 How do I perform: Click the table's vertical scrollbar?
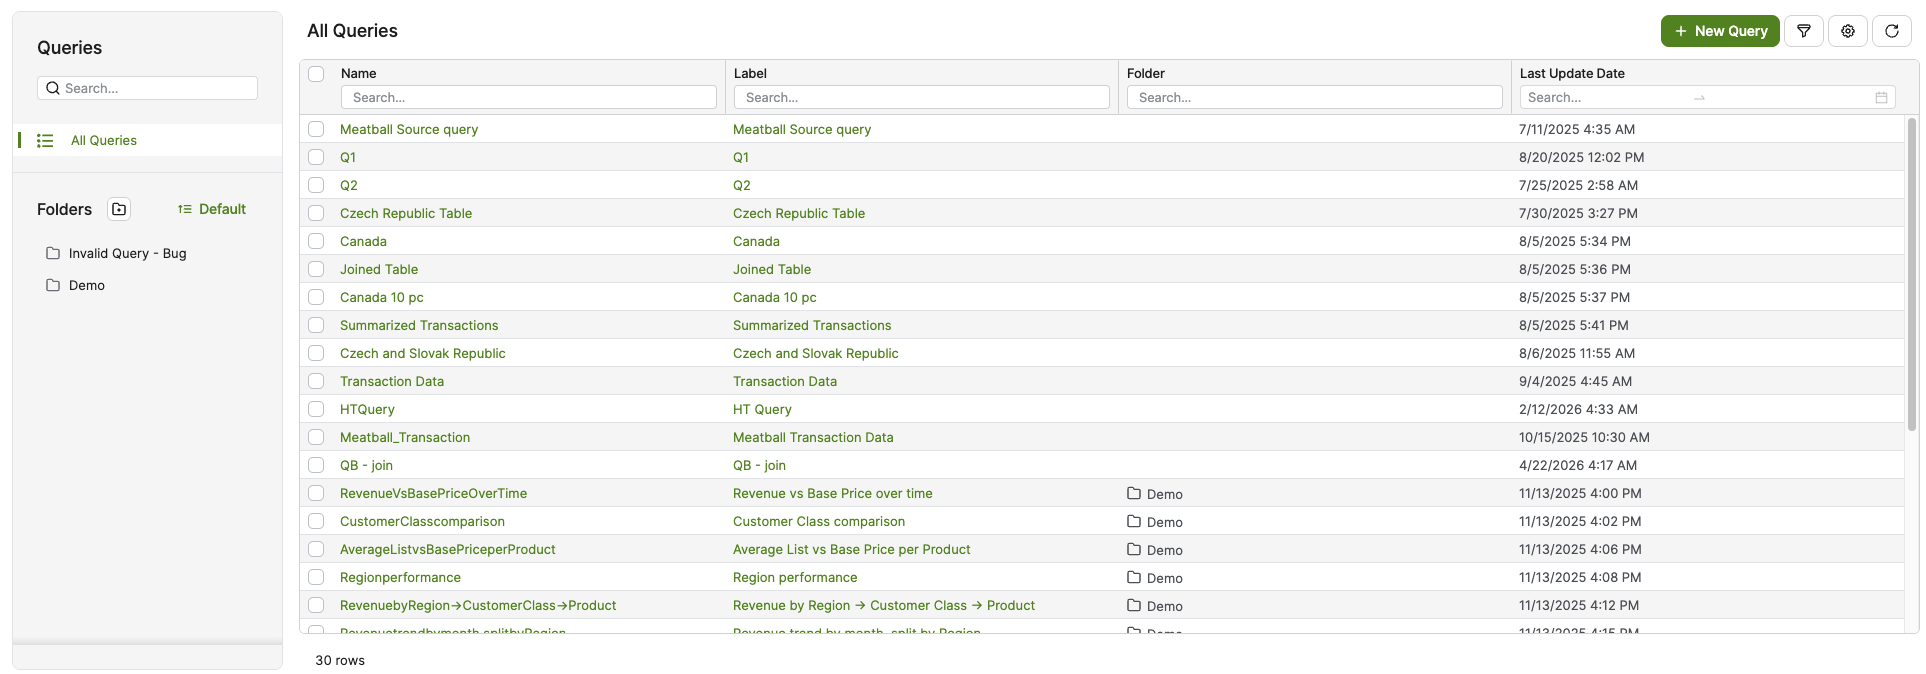click(x=1913, y=274)
